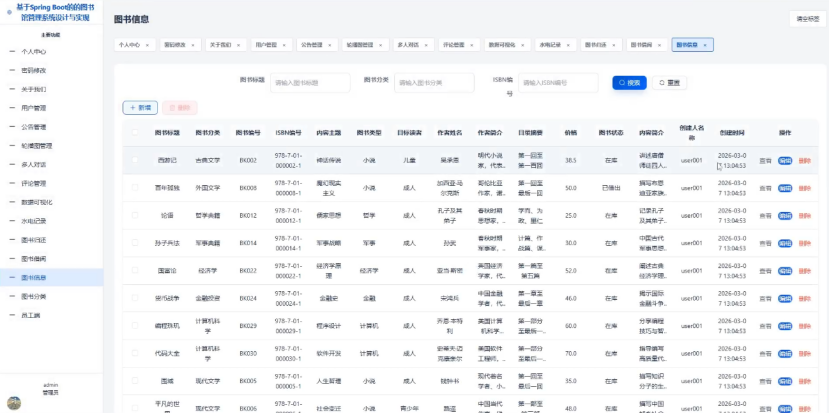Tick the select-all checkbox in table header
The image size is (829, 413).
click(135, 132)
